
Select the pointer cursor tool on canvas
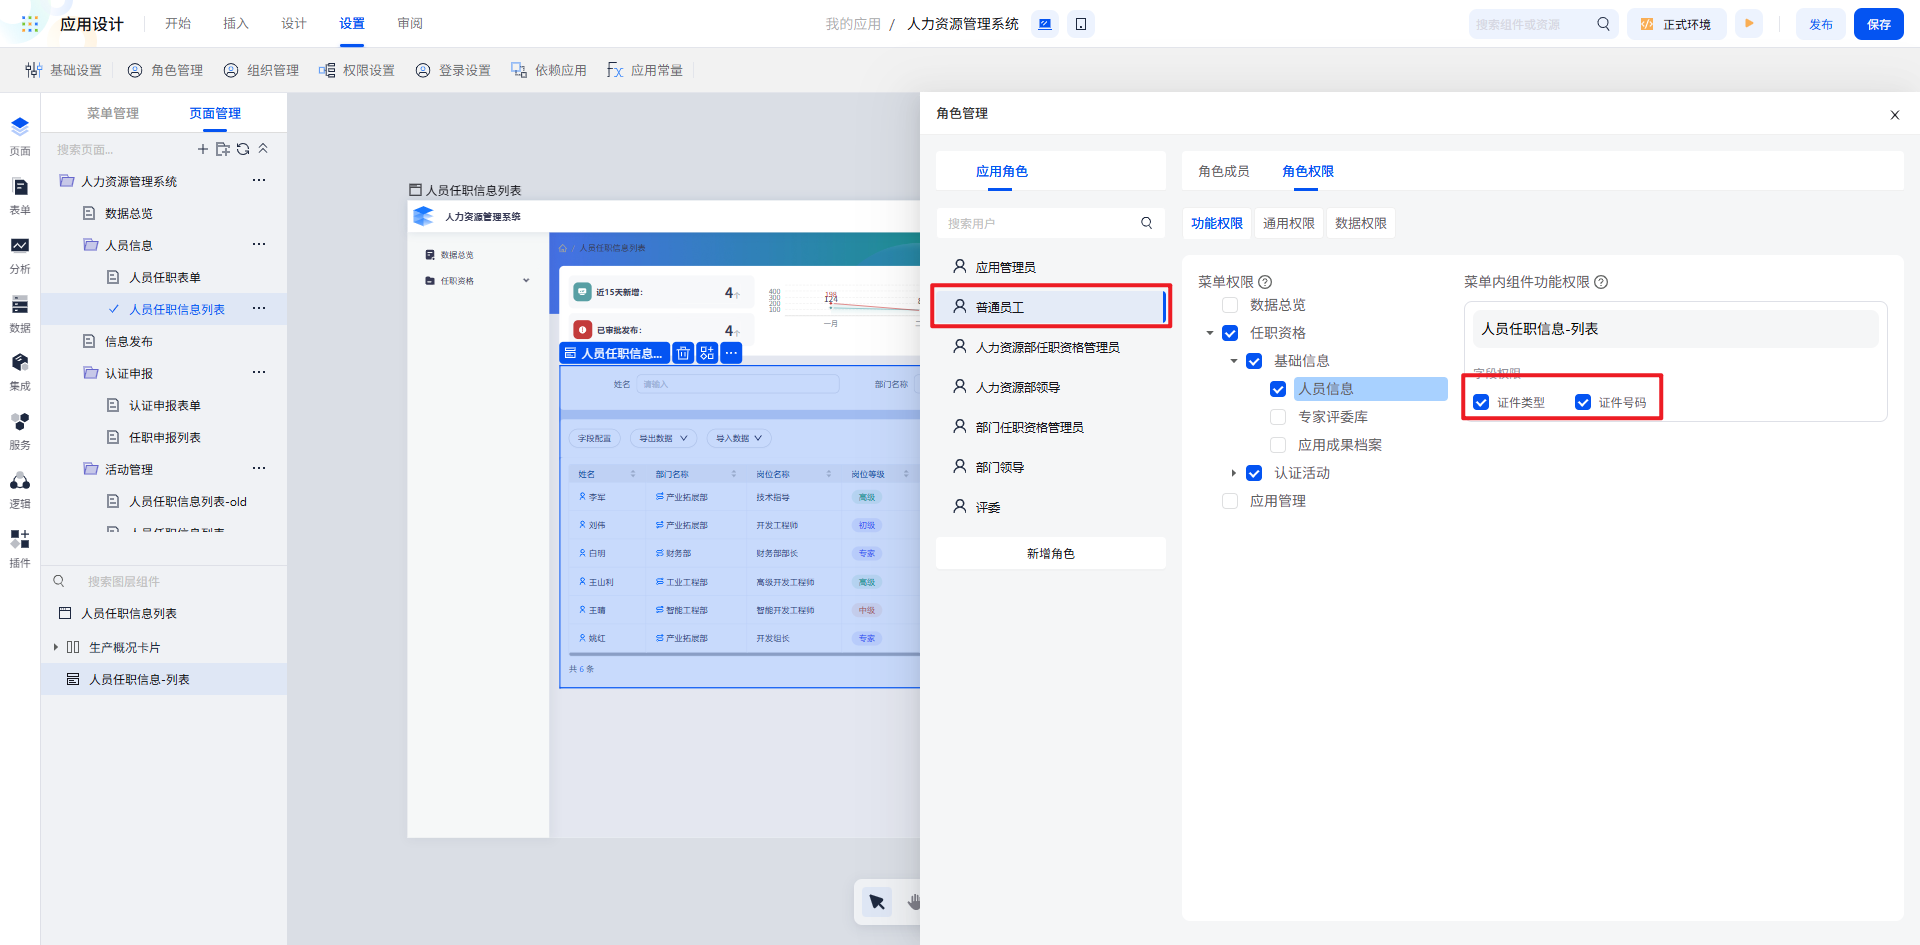click(877, 902)
